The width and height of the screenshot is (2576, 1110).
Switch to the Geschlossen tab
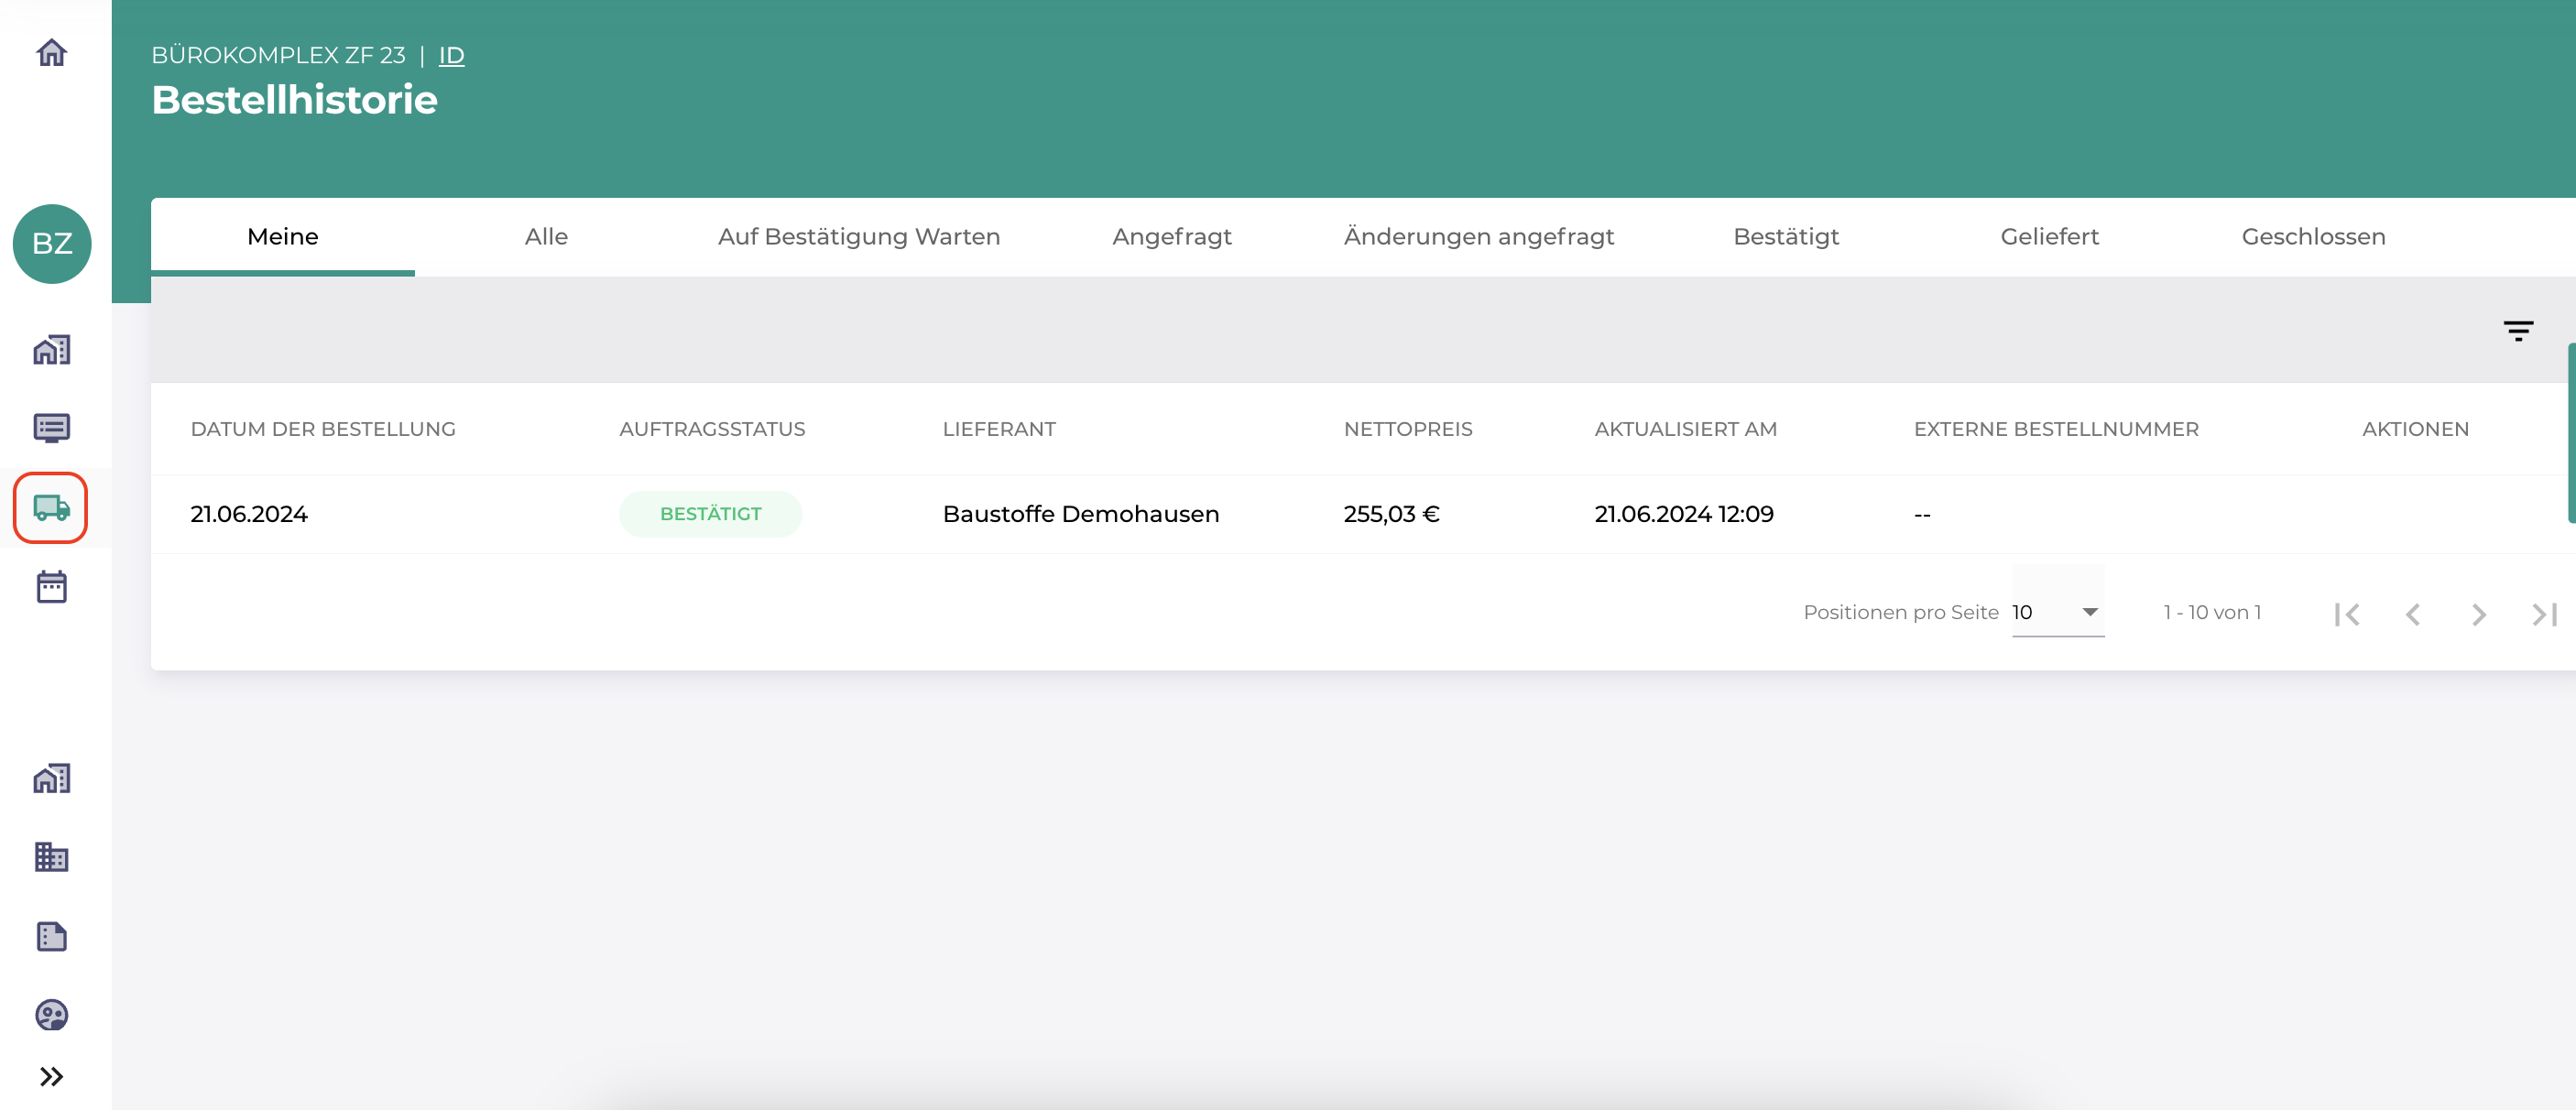[x=2313, y=236]
